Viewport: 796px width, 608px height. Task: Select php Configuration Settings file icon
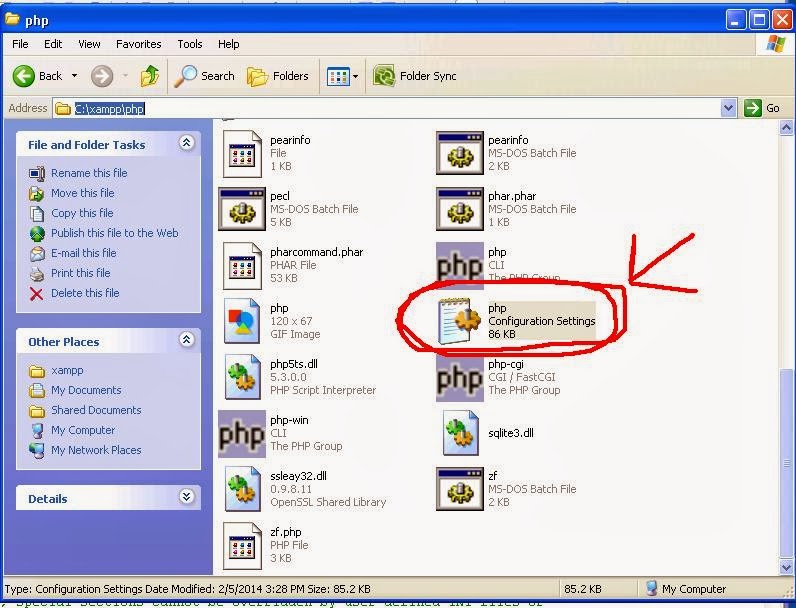point(459,321)
